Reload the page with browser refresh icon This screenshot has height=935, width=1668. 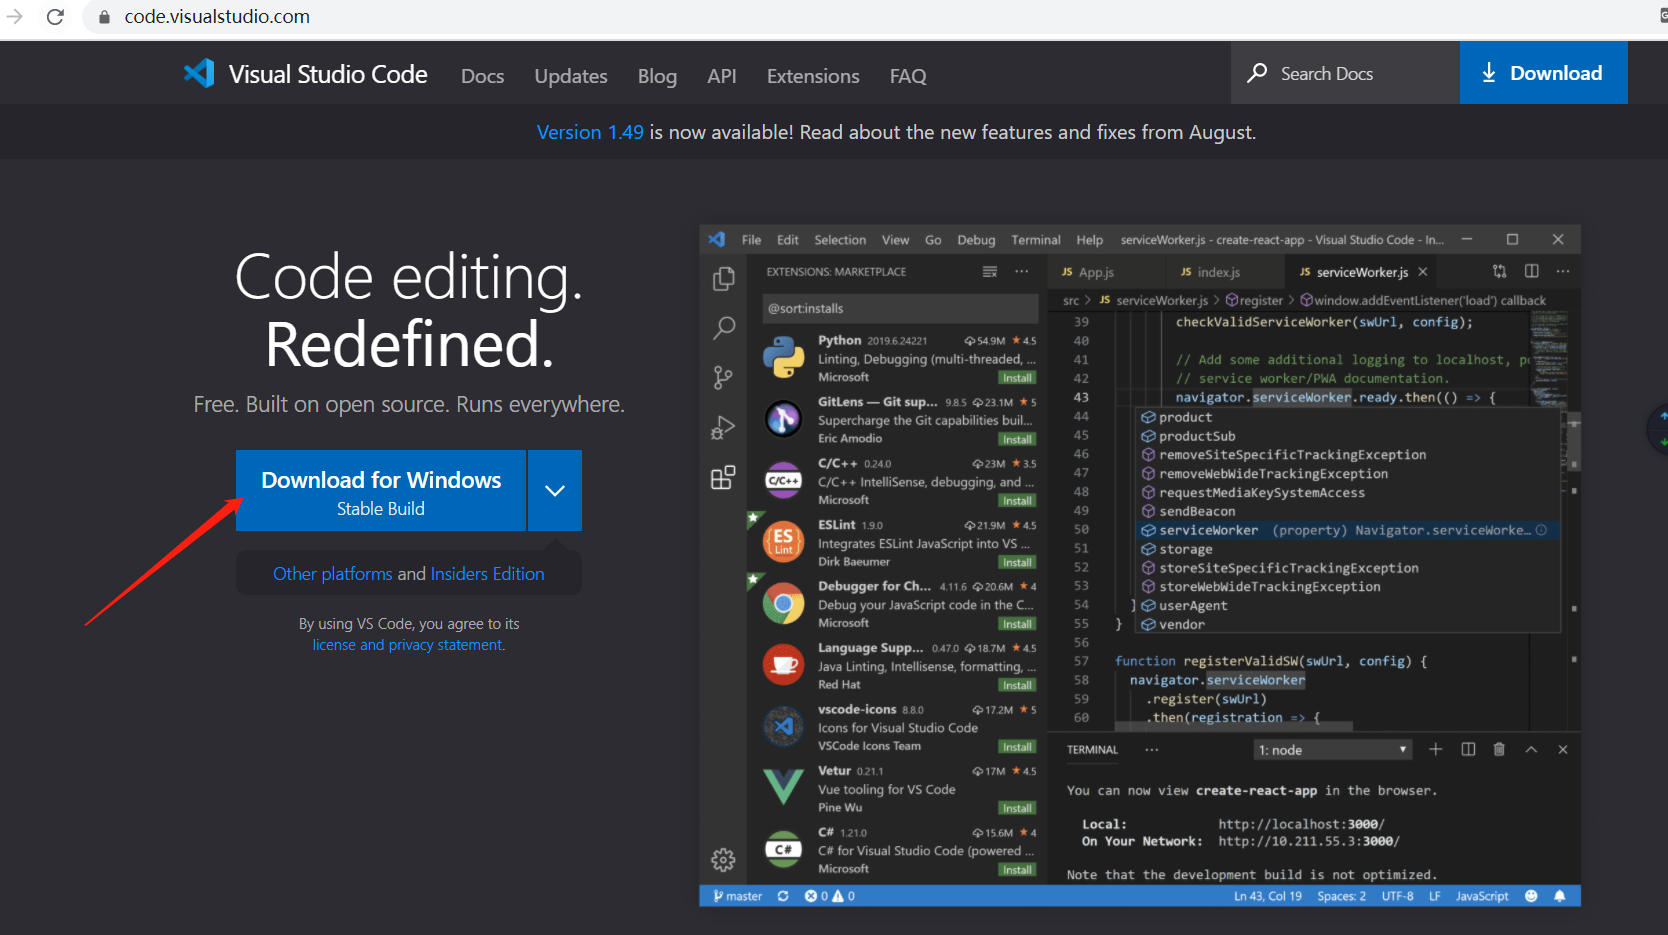(x=55, y=17)
